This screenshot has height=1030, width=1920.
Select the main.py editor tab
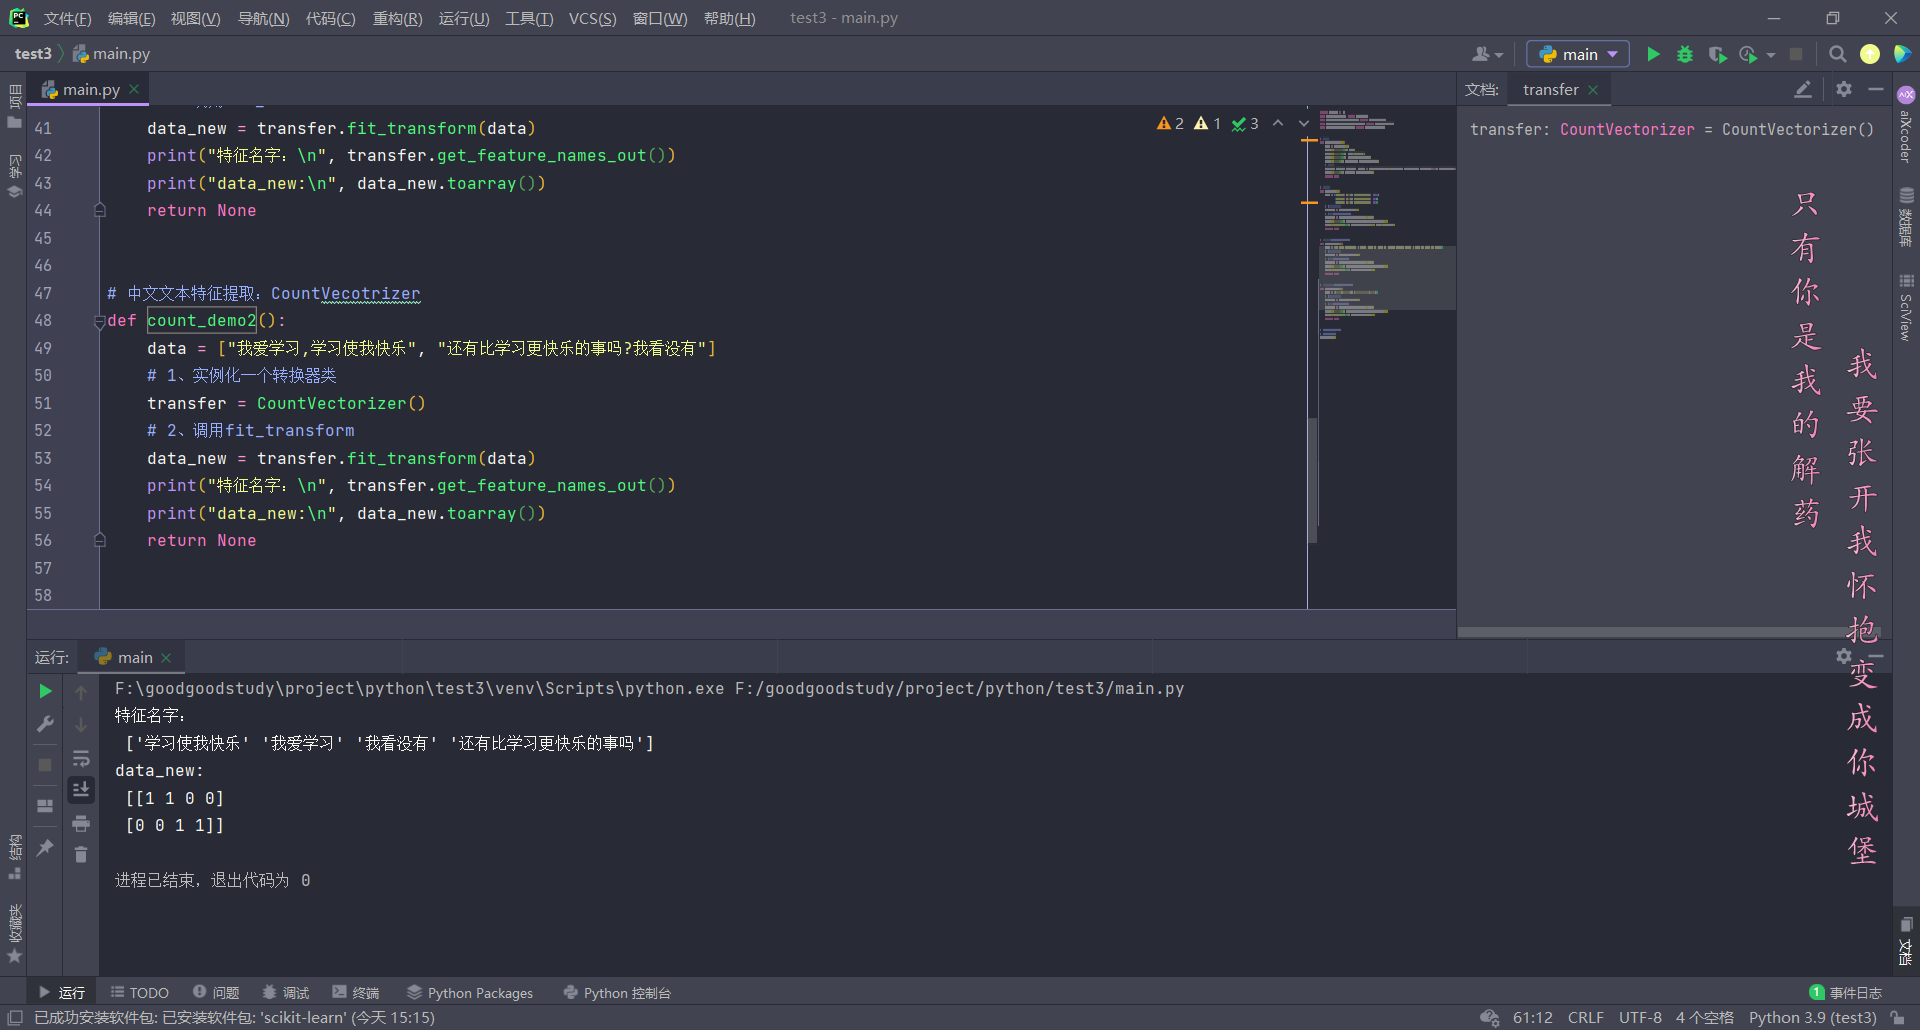point(90,90)
